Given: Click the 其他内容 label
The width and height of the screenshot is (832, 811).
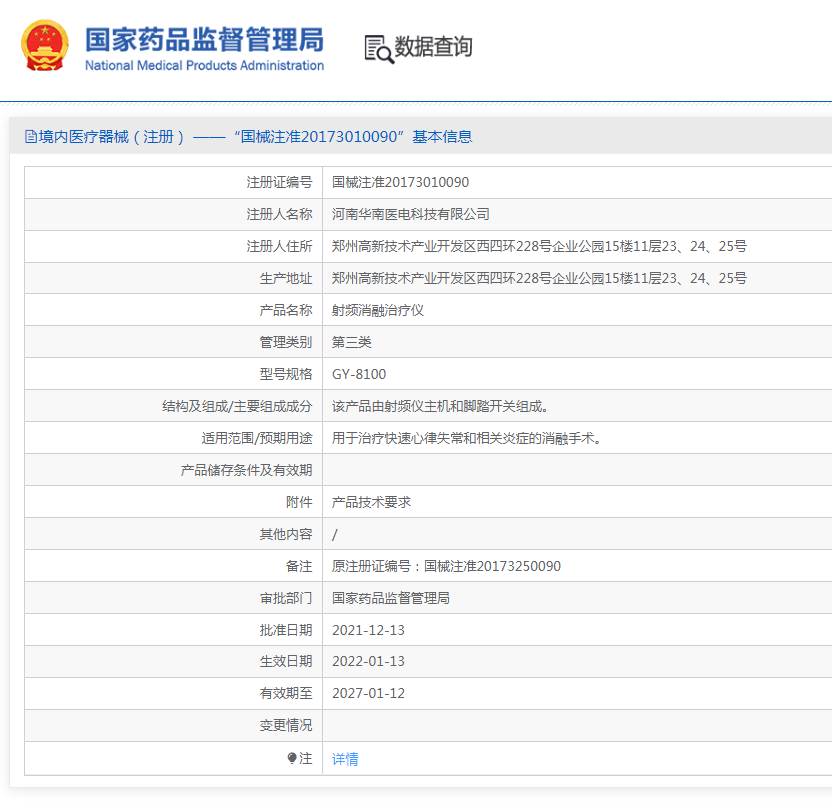Looking at the screenshot, I should 285,534.
